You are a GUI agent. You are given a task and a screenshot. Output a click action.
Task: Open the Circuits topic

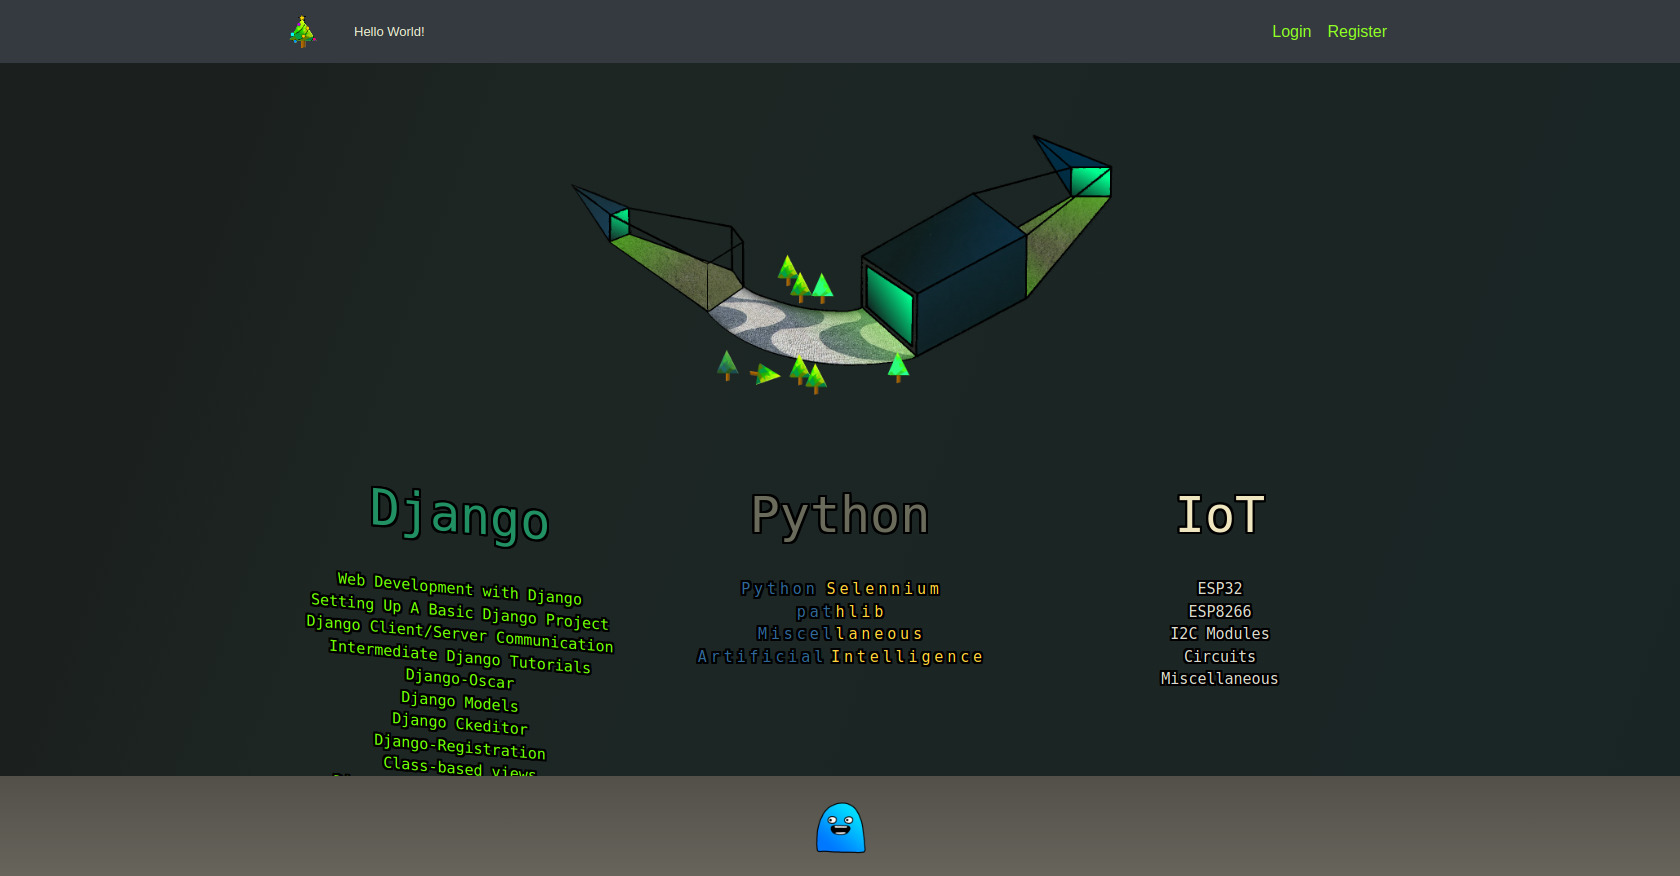click(1220, 657)
